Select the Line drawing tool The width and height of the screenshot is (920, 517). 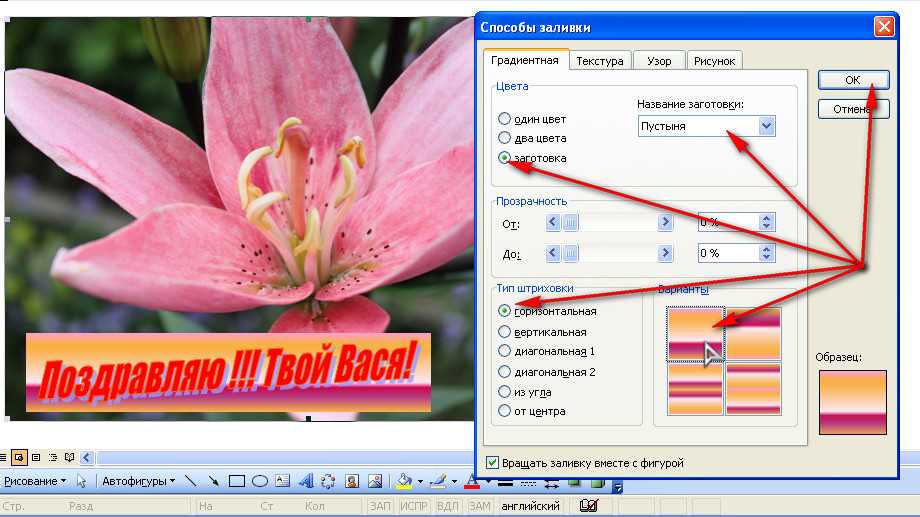click(x=191, y=481)
